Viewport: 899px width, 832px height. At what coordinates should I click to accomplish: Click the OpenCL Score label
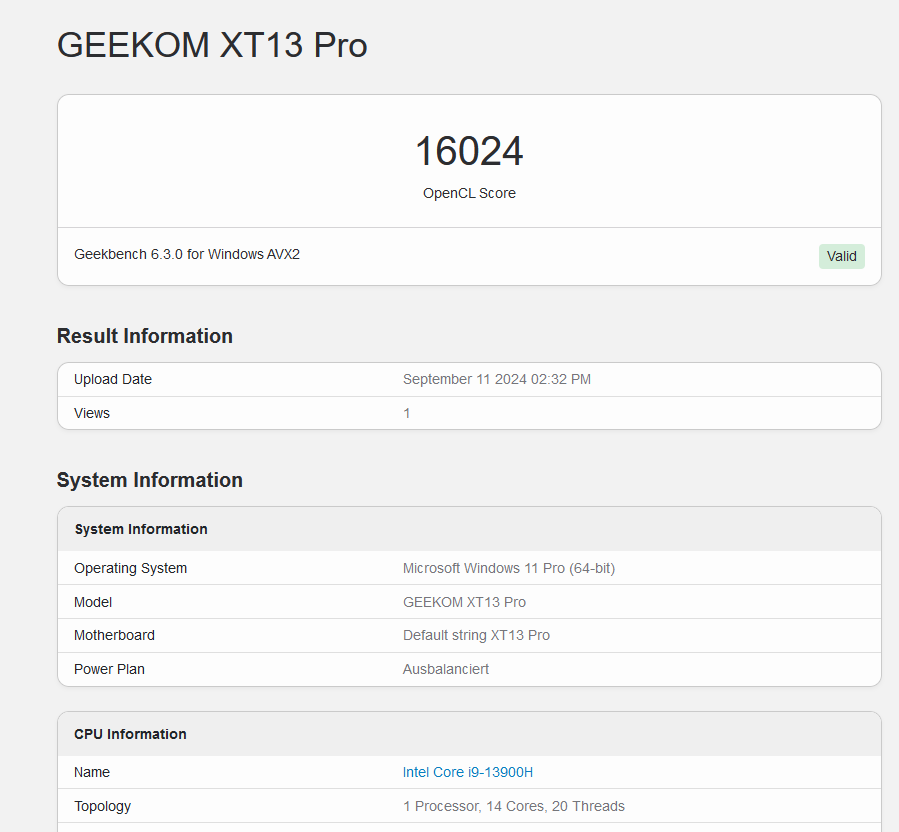pyautogui.click(x=469, y=193)
